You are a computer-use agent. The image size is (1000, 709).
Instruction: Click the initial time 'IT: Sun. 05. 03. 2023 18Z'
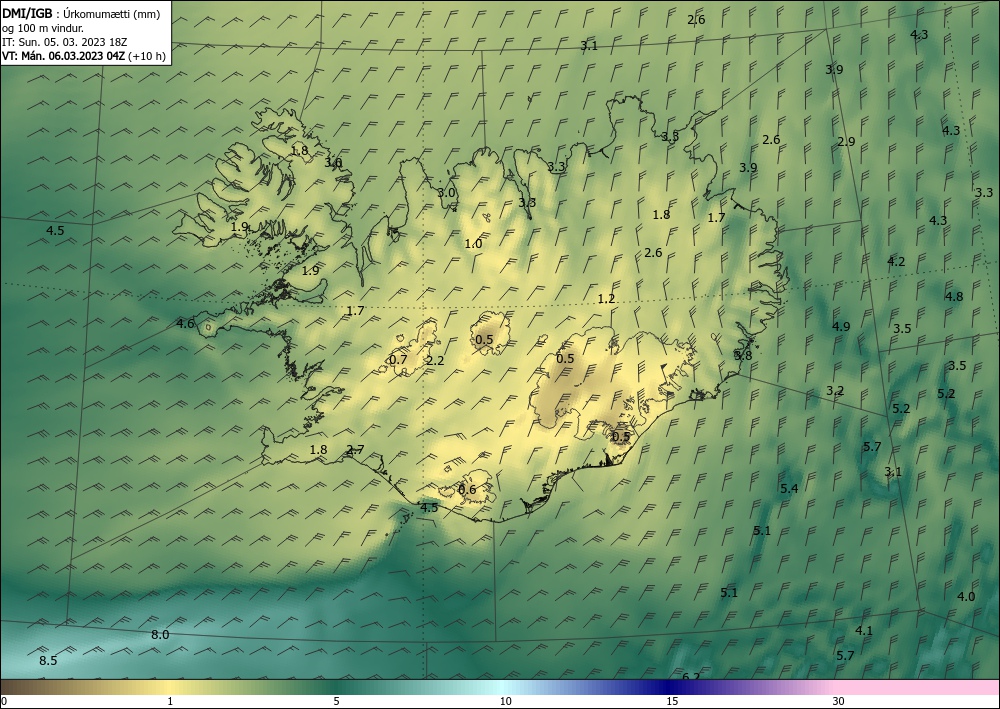[64, 42]
